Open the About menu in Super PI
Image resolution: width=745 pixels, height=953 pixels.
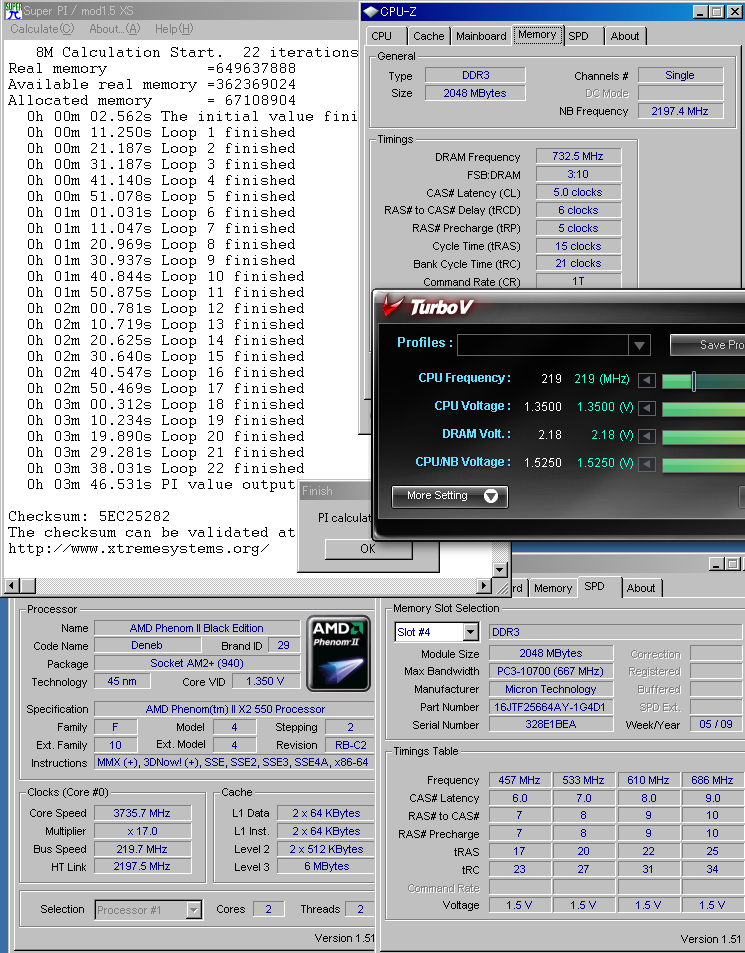[x=114, y=29]
